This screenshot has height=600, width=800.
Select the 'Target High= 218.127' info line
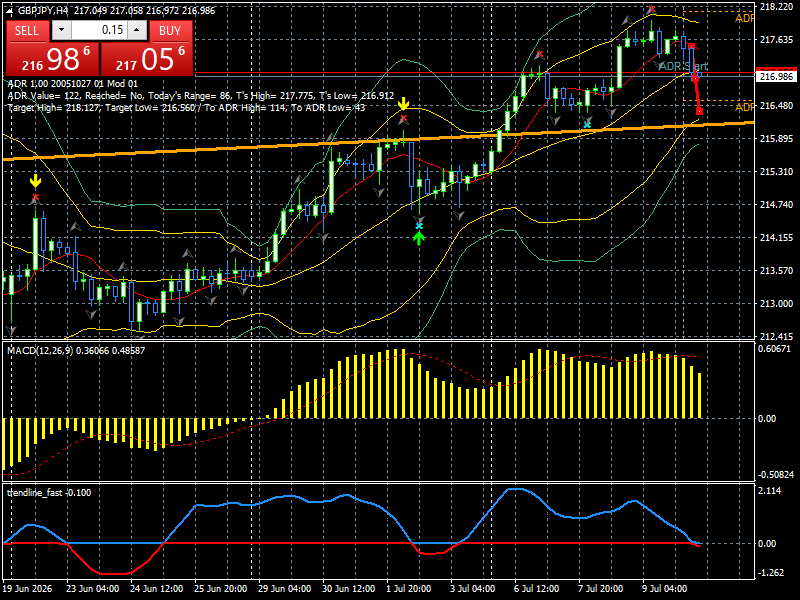pyautogui.click(x=186, y=108)
